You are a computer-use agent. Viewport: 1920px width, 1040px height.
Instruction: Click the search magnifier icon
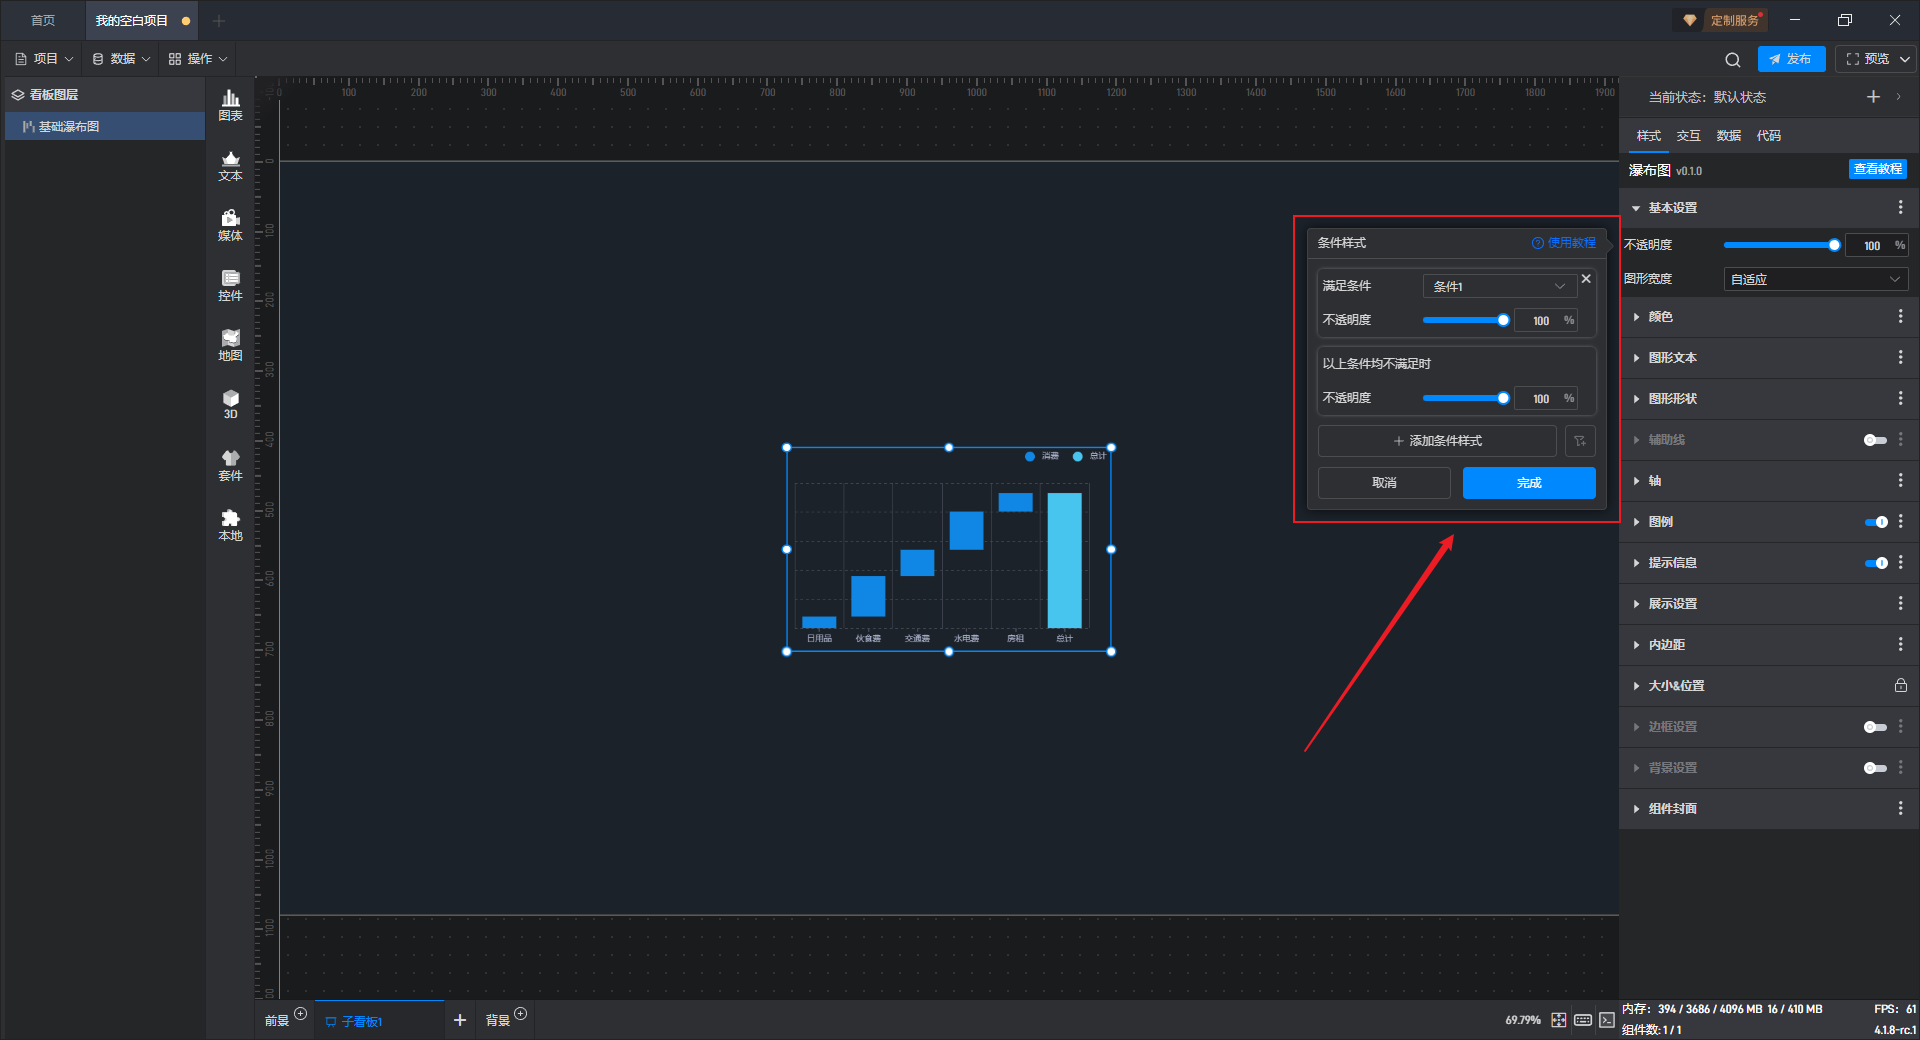(x=1733, y=59)
